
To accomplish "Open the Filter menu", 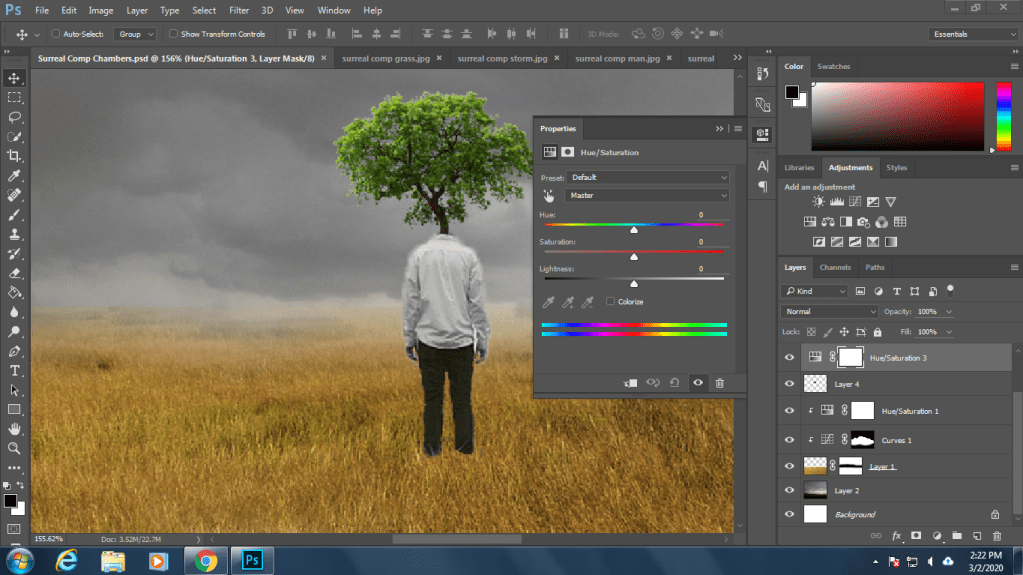I will [239, 10].
